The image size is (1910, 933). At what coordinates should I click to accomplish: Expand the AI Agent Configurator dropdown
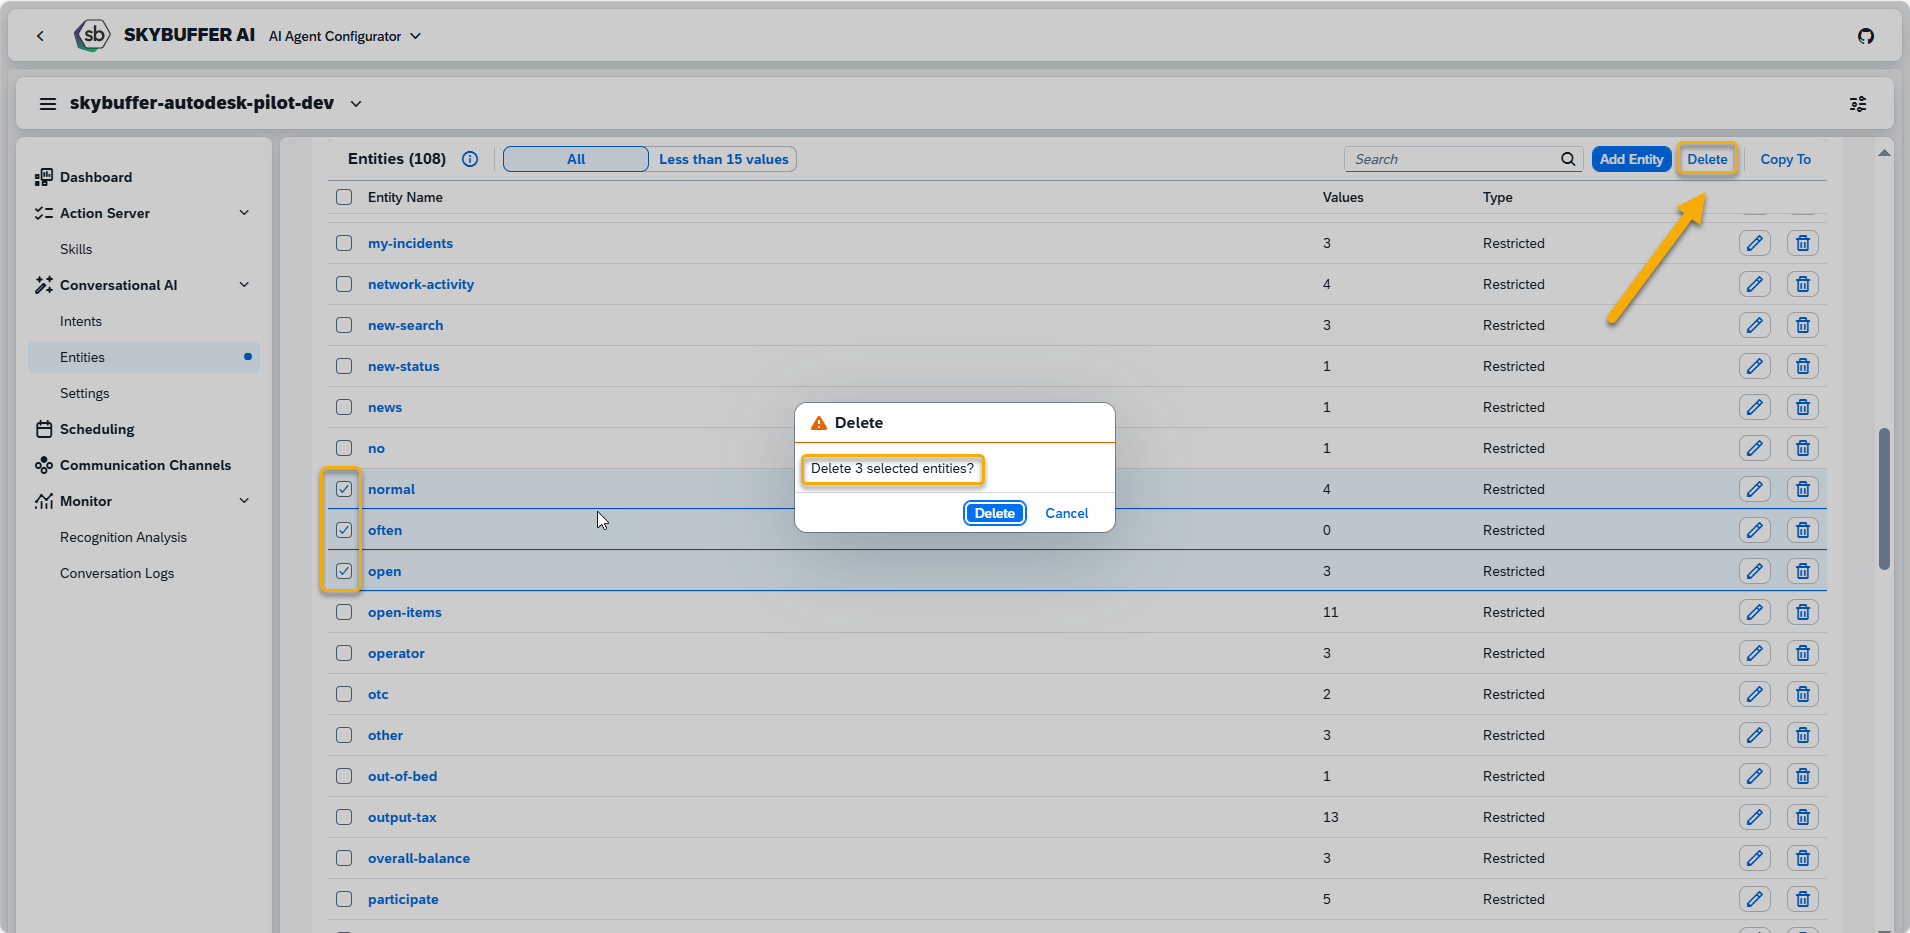click(x=415, y=36)
